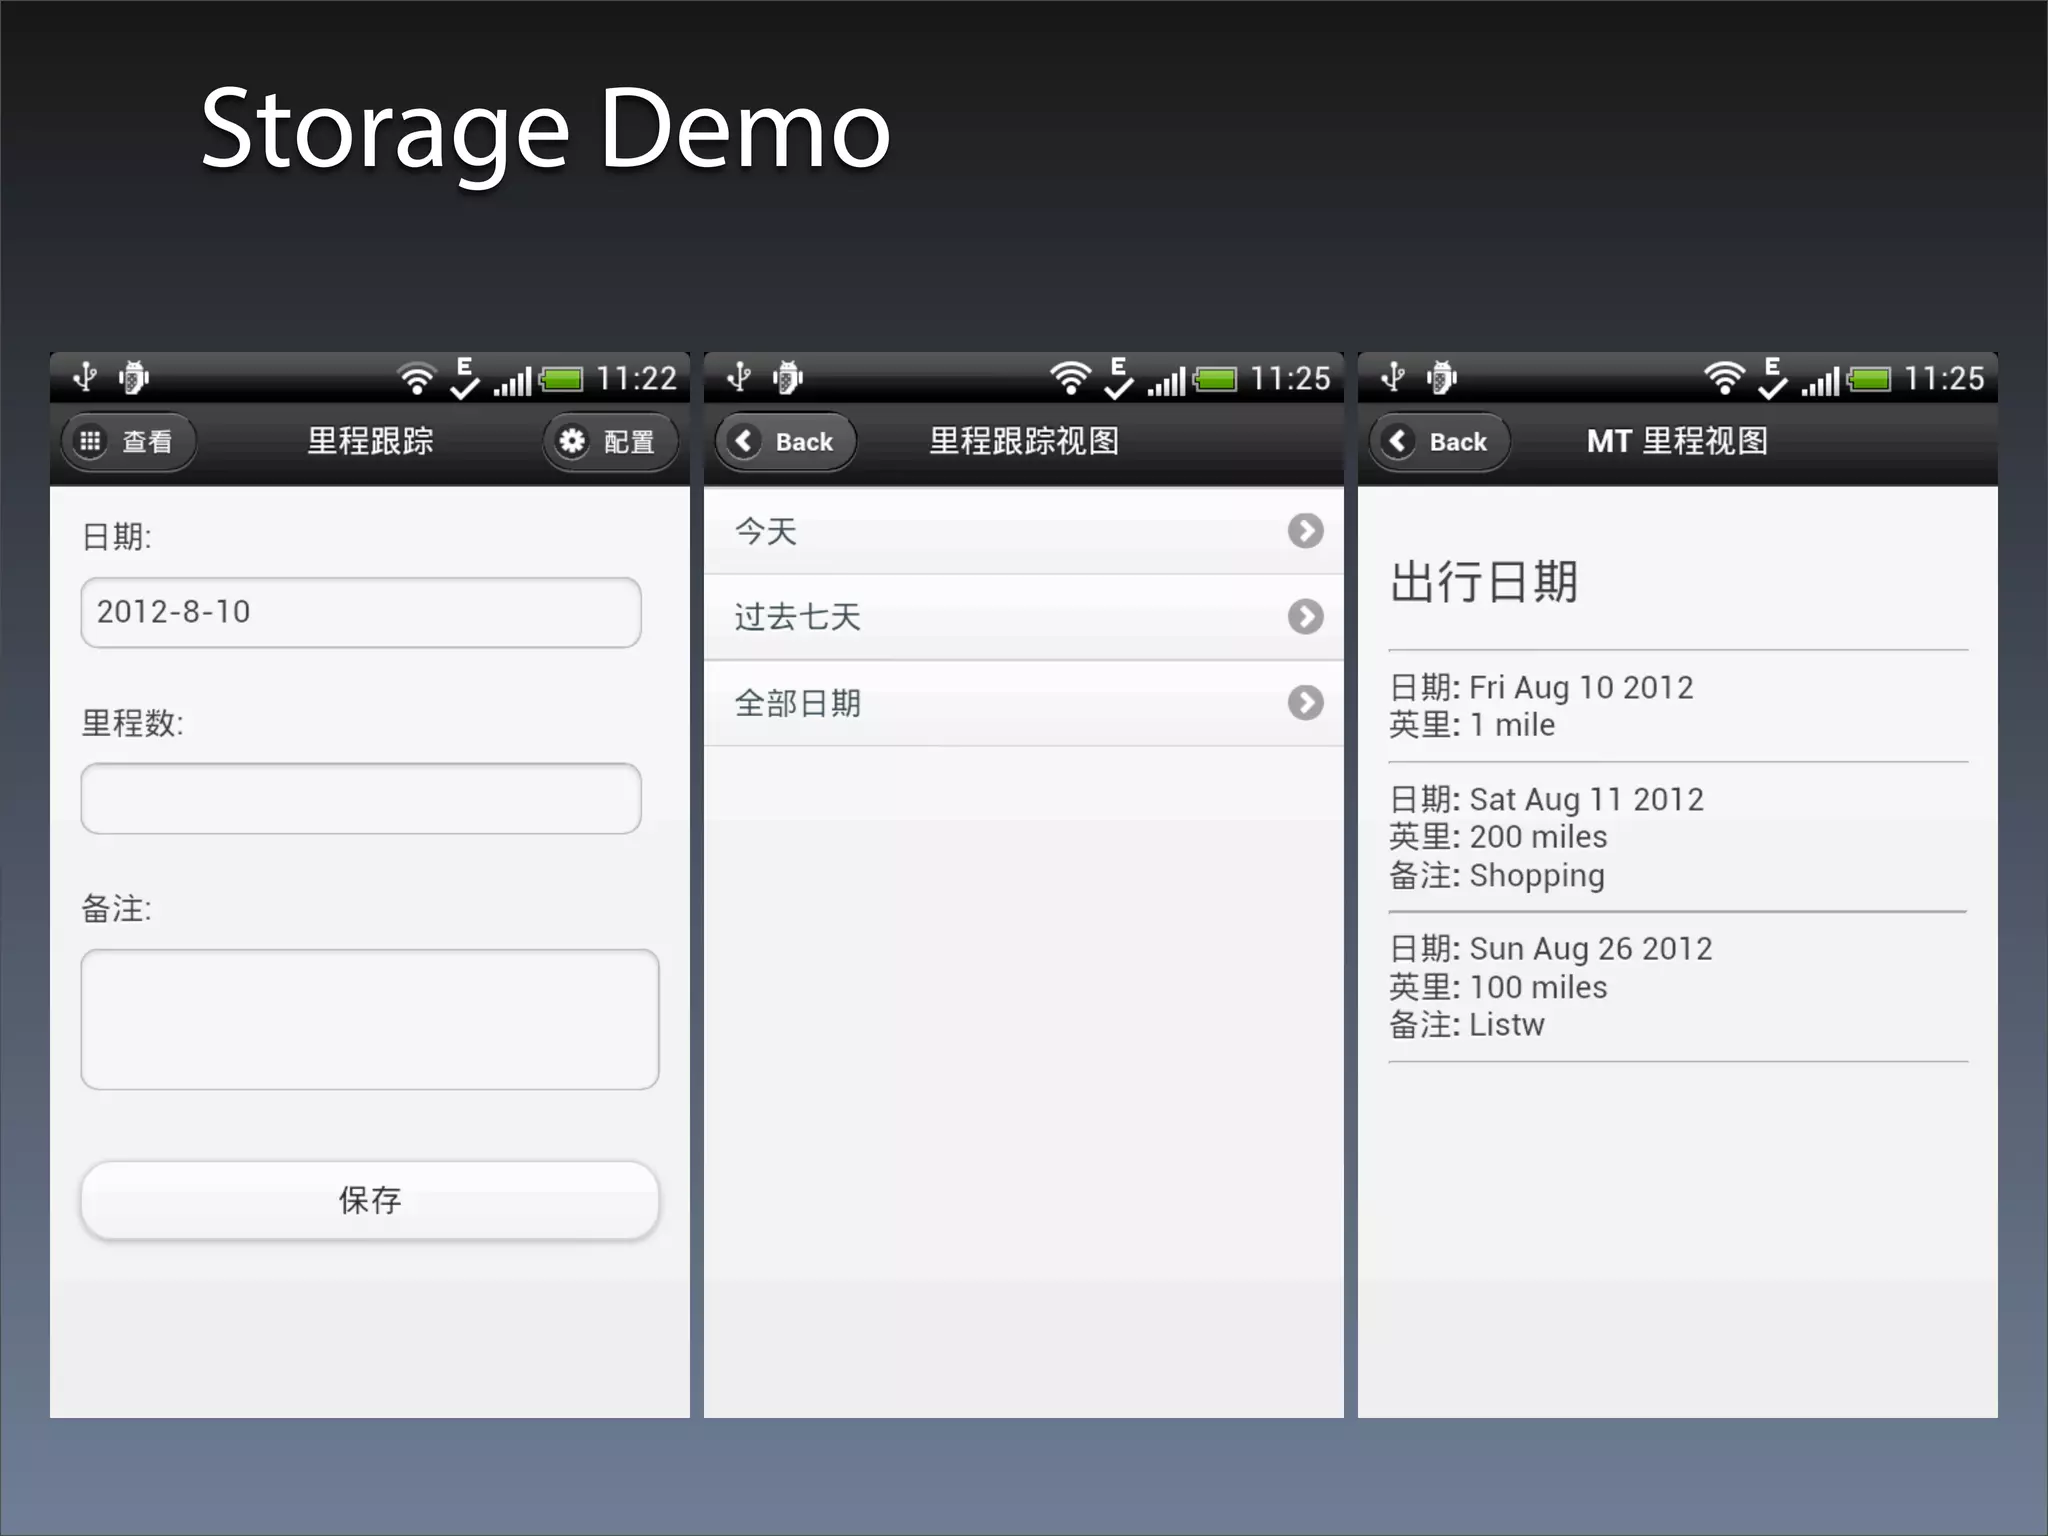Open 配置 settings in the first phone

610,441
